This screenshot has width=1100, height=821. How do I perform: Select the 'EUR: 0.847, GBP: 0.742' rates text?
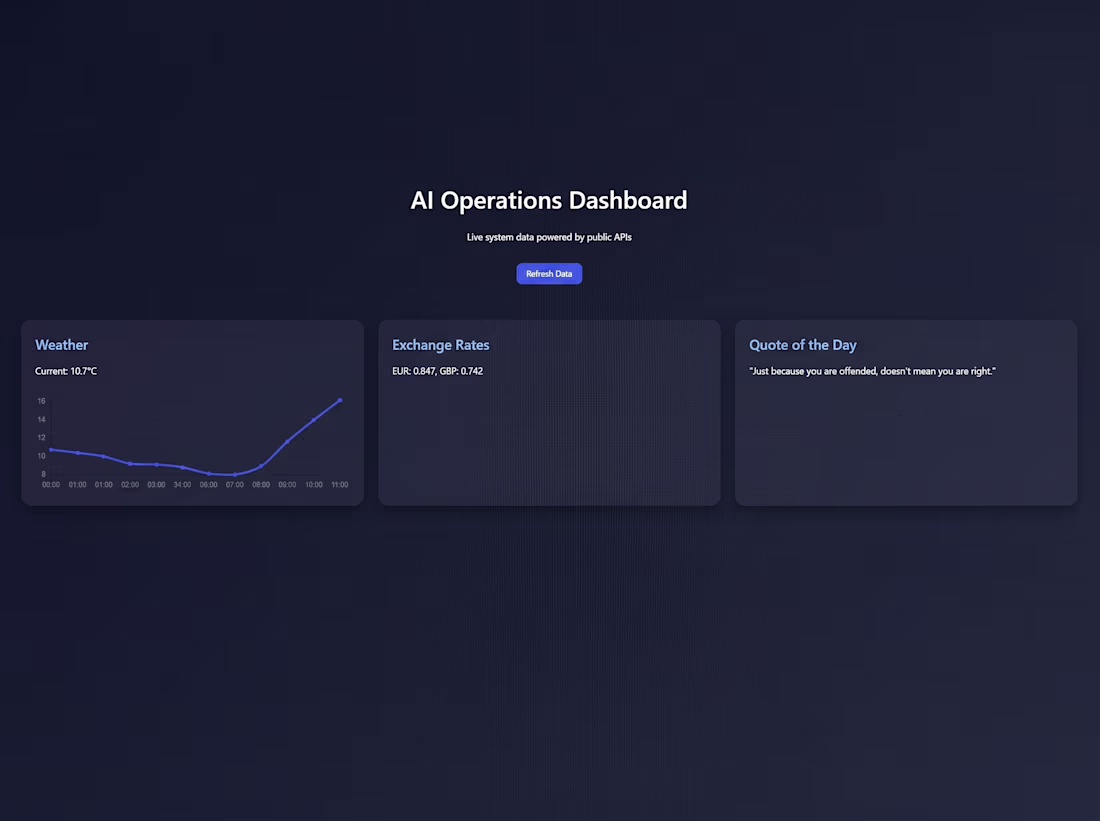click(438, 371)
